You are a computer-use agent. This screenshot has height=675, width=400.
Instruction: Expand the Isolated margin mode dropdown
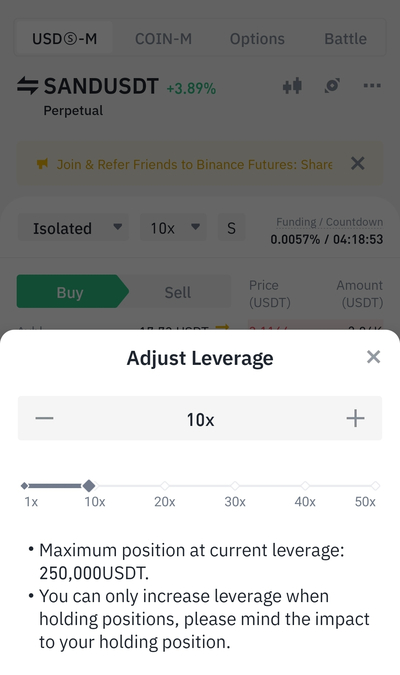tap(73, 227)
